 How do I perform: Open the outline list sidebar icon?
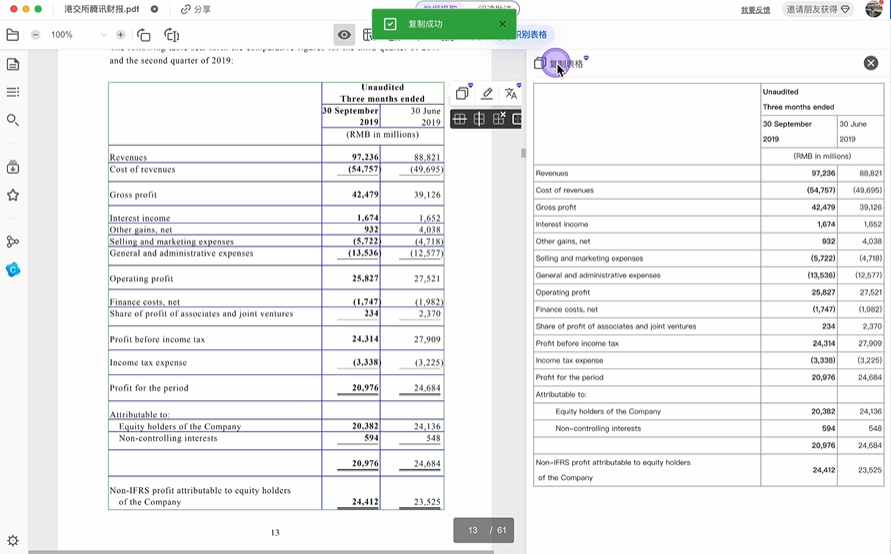pyautogui.click(x=13, y=92)
